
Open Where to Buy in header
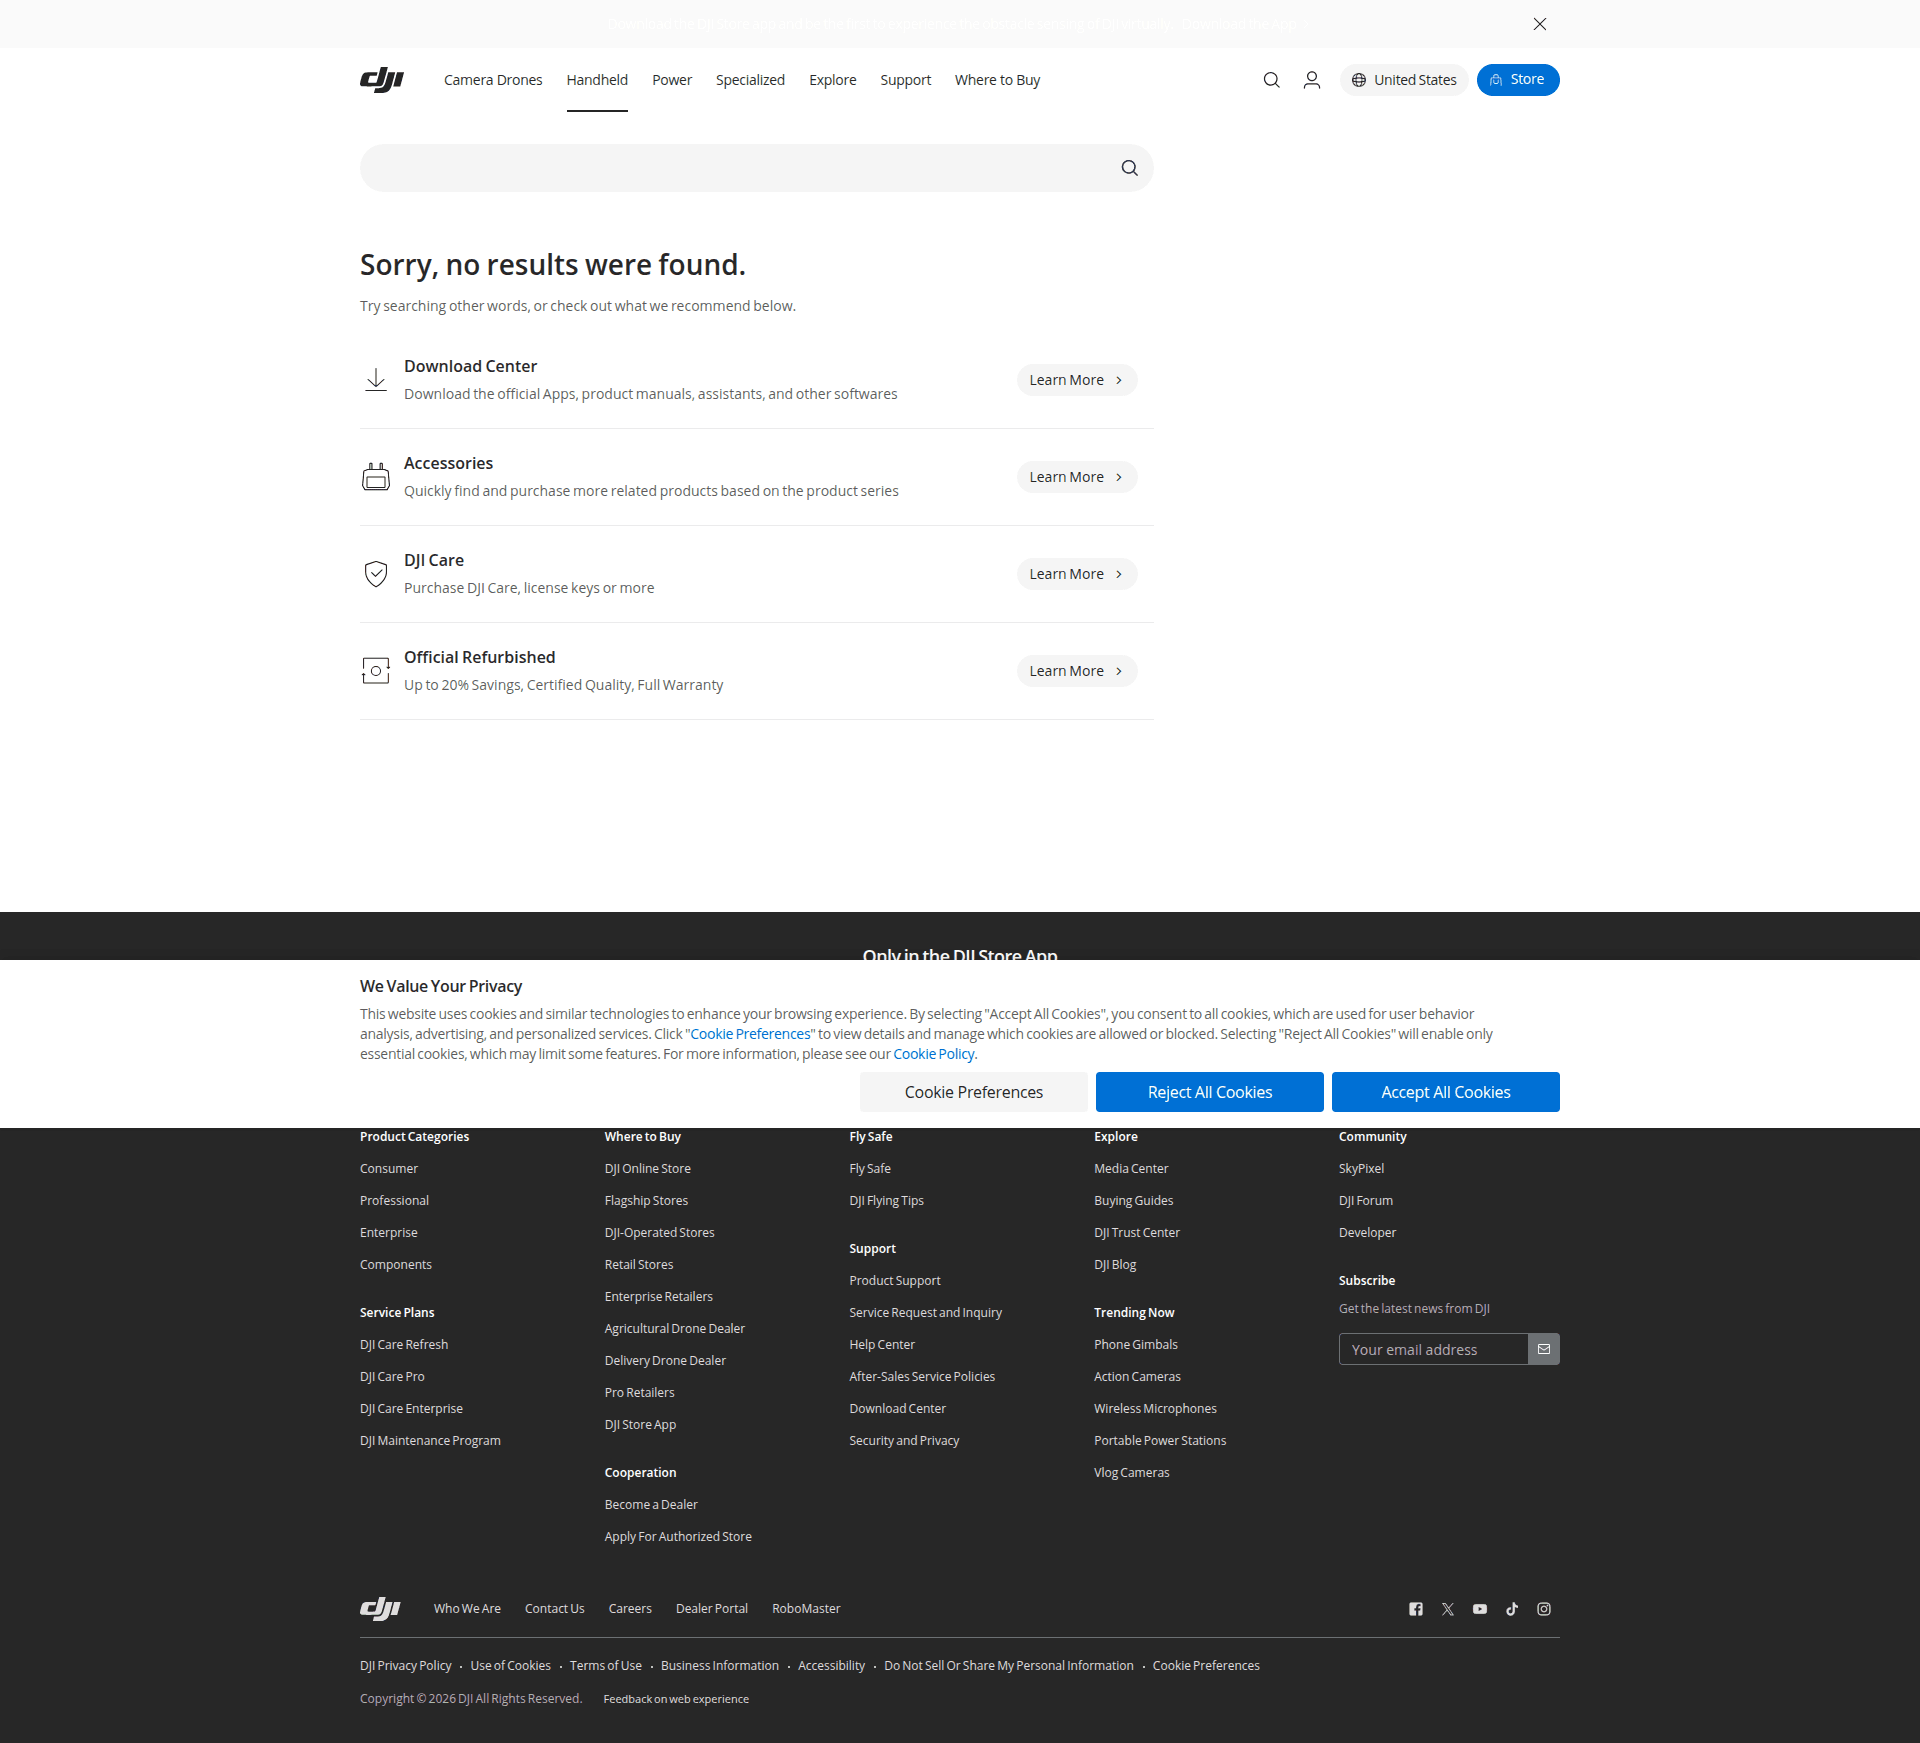click(997, 80)
